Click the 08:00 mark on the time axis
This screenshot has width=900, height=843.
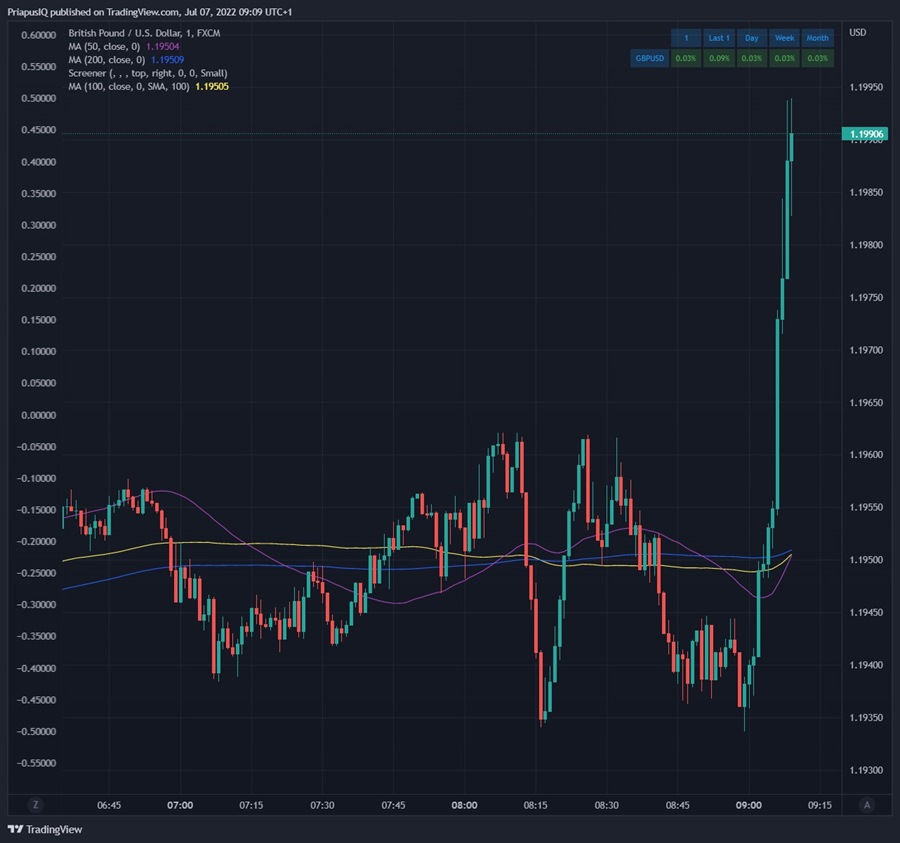tap(463, 805)
